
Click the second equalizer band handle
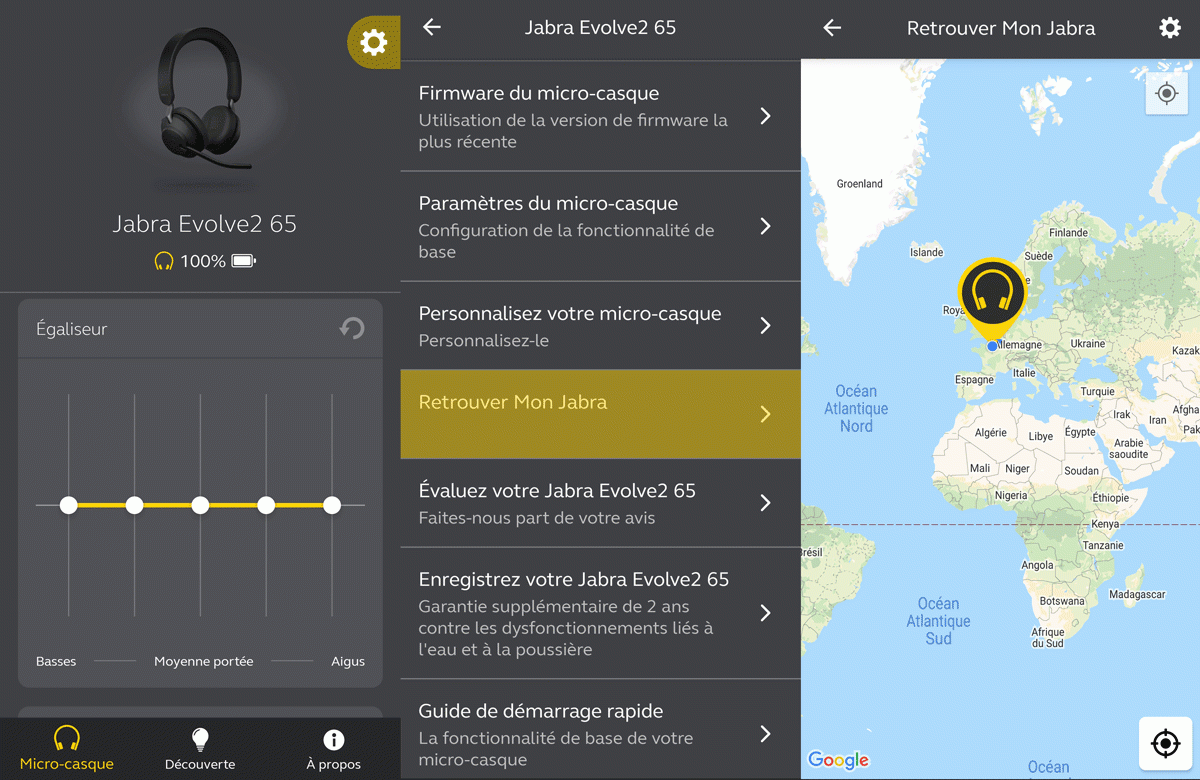135,505
